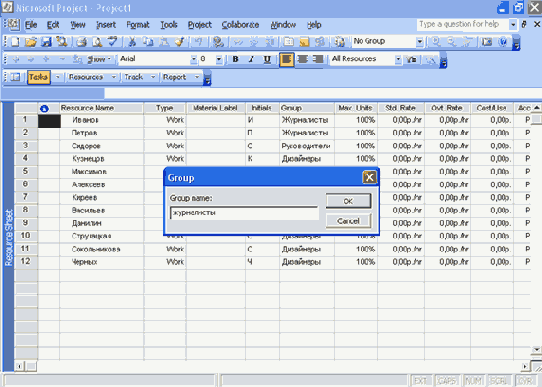Click the Zoom Out magnifier
The image size is (542, 387).
click(x=451, y=42)
